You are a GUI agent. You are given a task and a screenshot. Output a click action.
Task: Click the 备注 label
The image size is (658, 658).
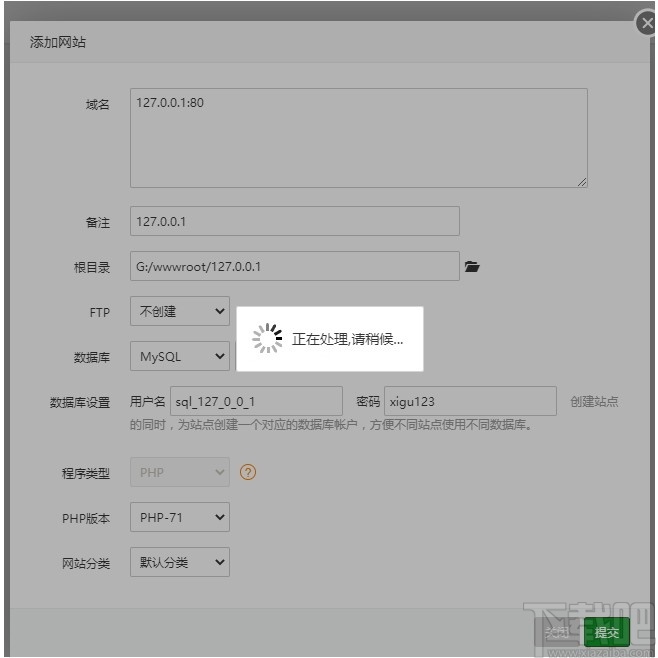click(x=98, y=222)
